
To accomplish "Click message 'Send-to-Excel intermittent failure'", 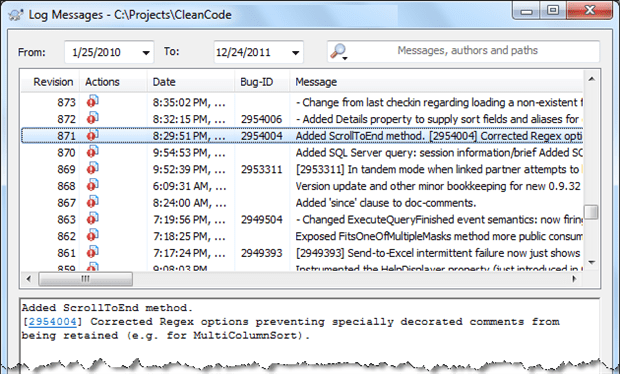I will pyautogui.click(x=438, y=253).
